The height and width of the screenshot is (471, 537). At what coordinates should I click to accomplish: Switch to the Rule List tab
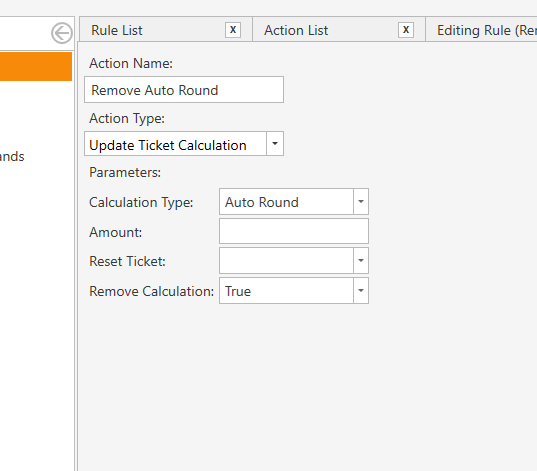pyautogui.click(x=117, y=30)
